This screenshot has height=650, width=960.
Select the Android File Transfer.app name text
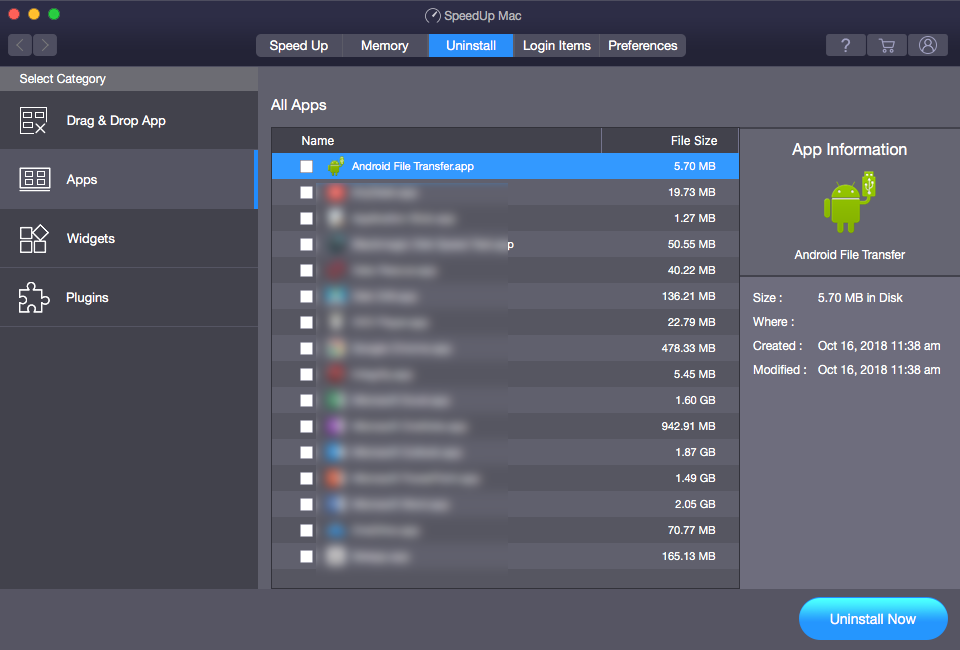[413, 166]
